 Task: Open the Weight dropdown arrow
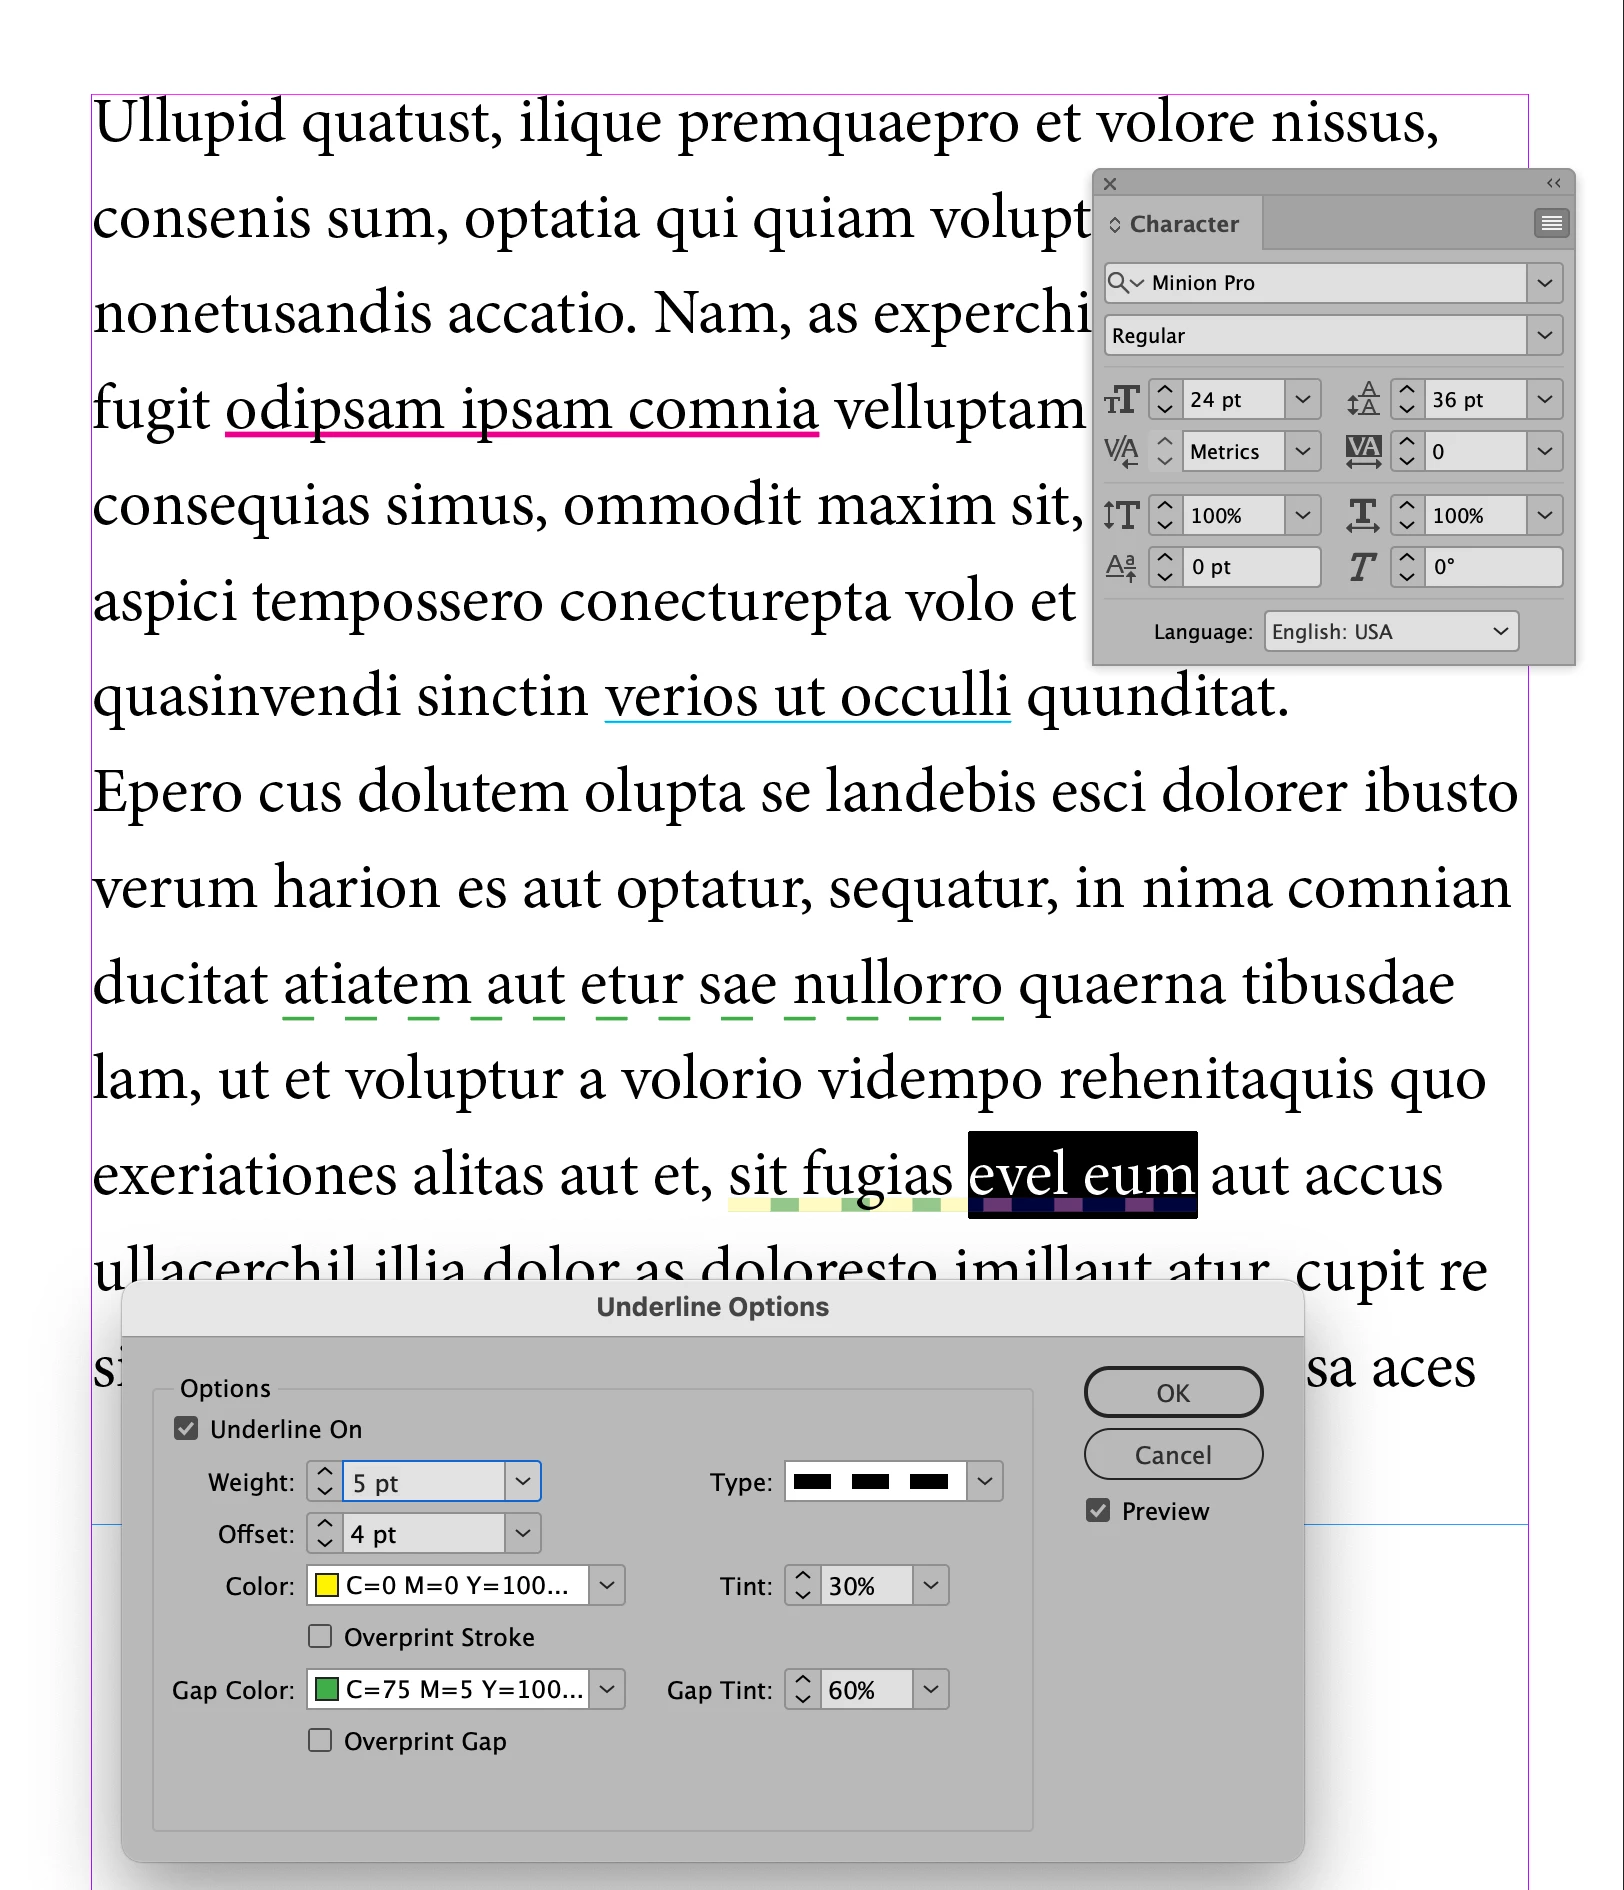[523, 1482]
